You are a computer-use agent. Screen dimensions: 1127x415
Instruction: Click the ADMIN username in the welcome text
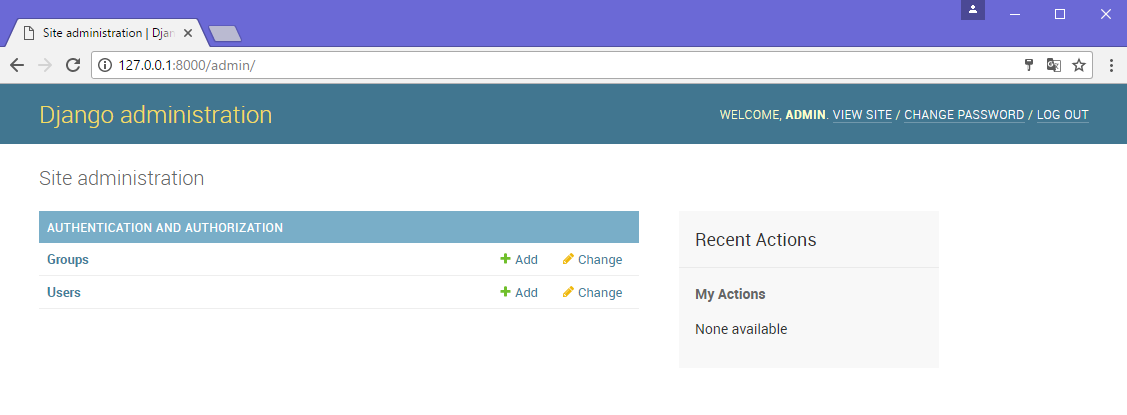pyautogui.click(x=805, y=115)
